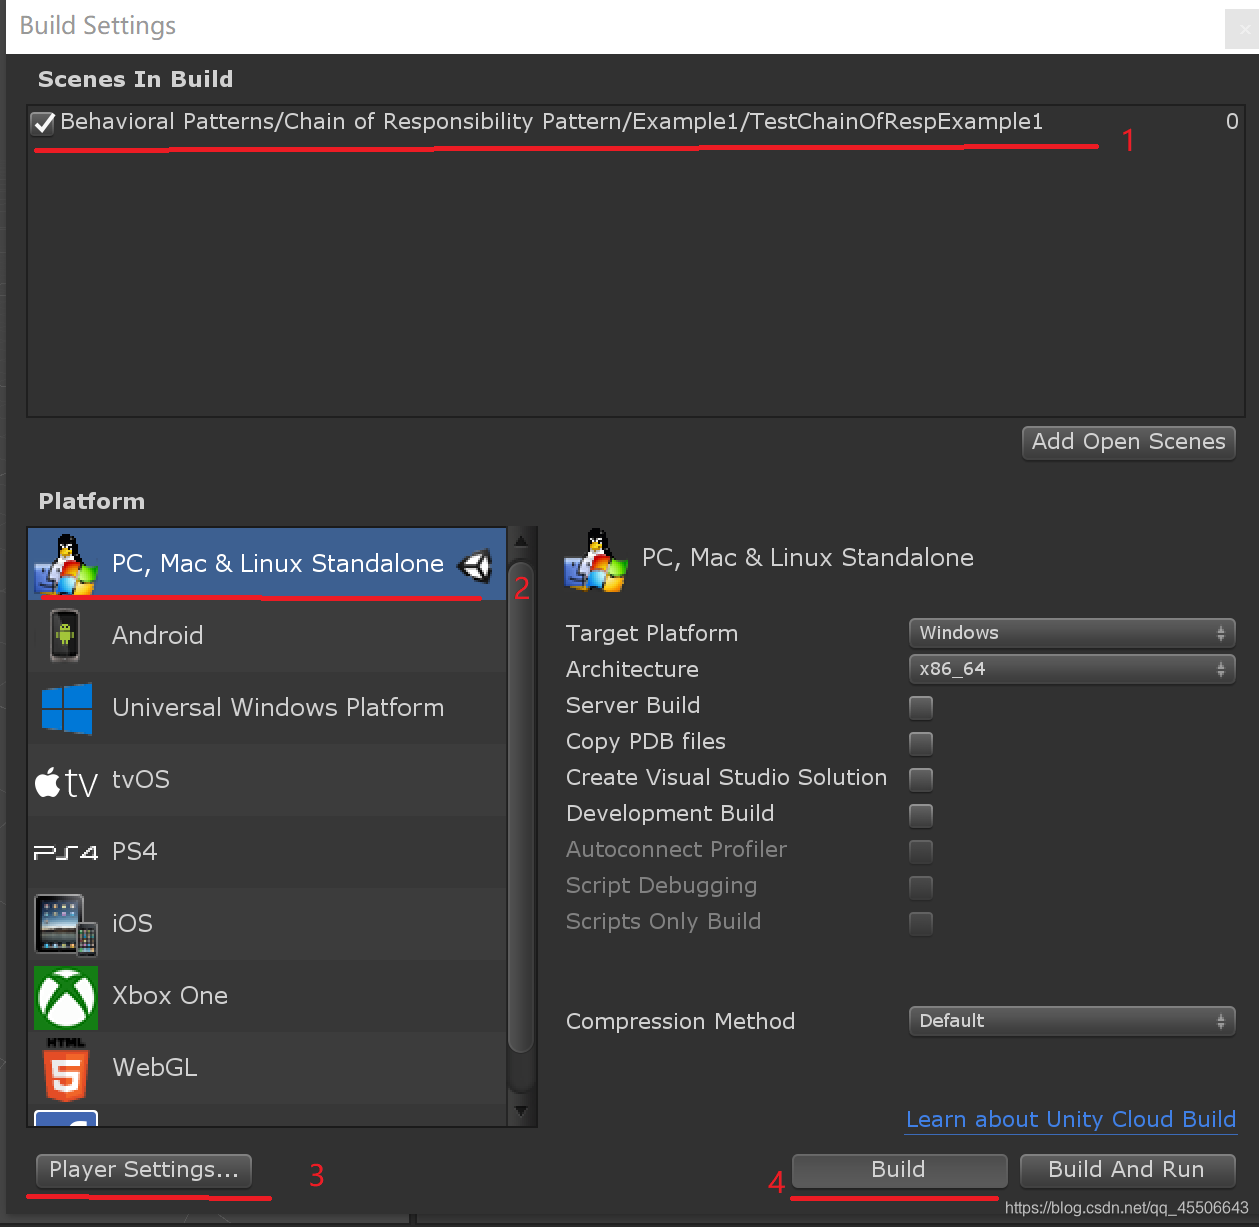Click the disabled Scripts Only Build checkbox
This screenshot has width=1259, height=1227.
tap(921, 923)
